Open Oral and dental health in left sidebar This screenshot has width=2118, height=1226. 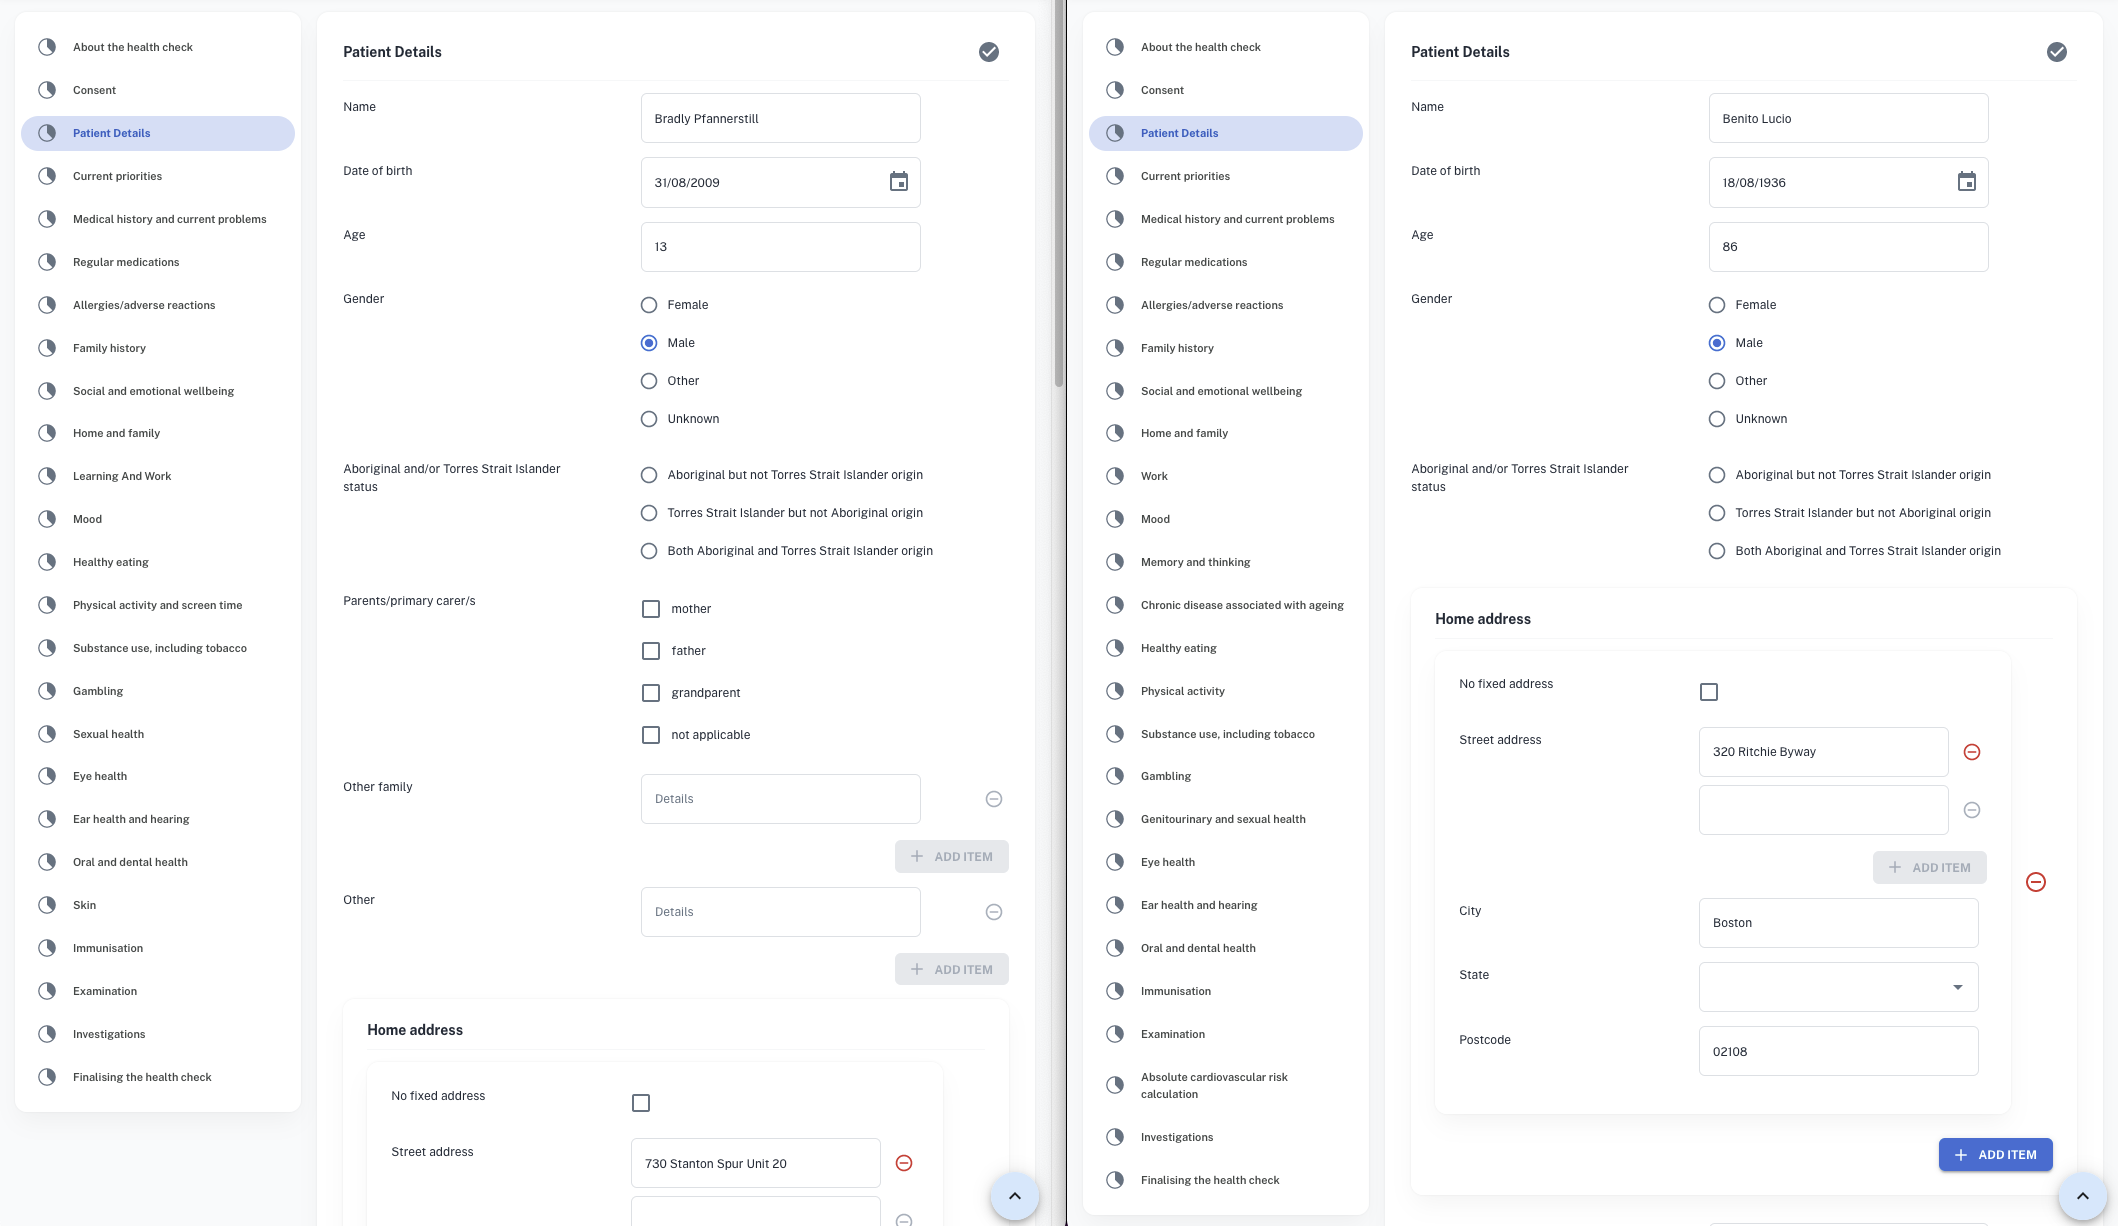tap(158, 862)
